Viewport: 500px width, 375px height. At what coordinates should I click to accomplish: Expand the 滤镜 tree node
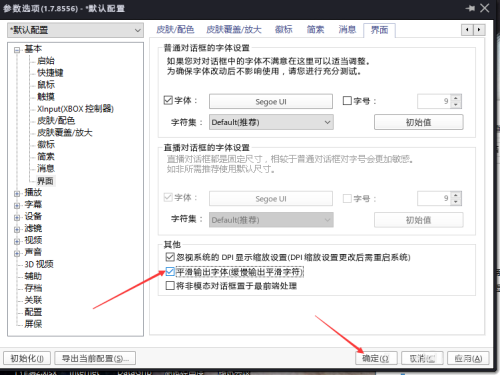point(17,230)
